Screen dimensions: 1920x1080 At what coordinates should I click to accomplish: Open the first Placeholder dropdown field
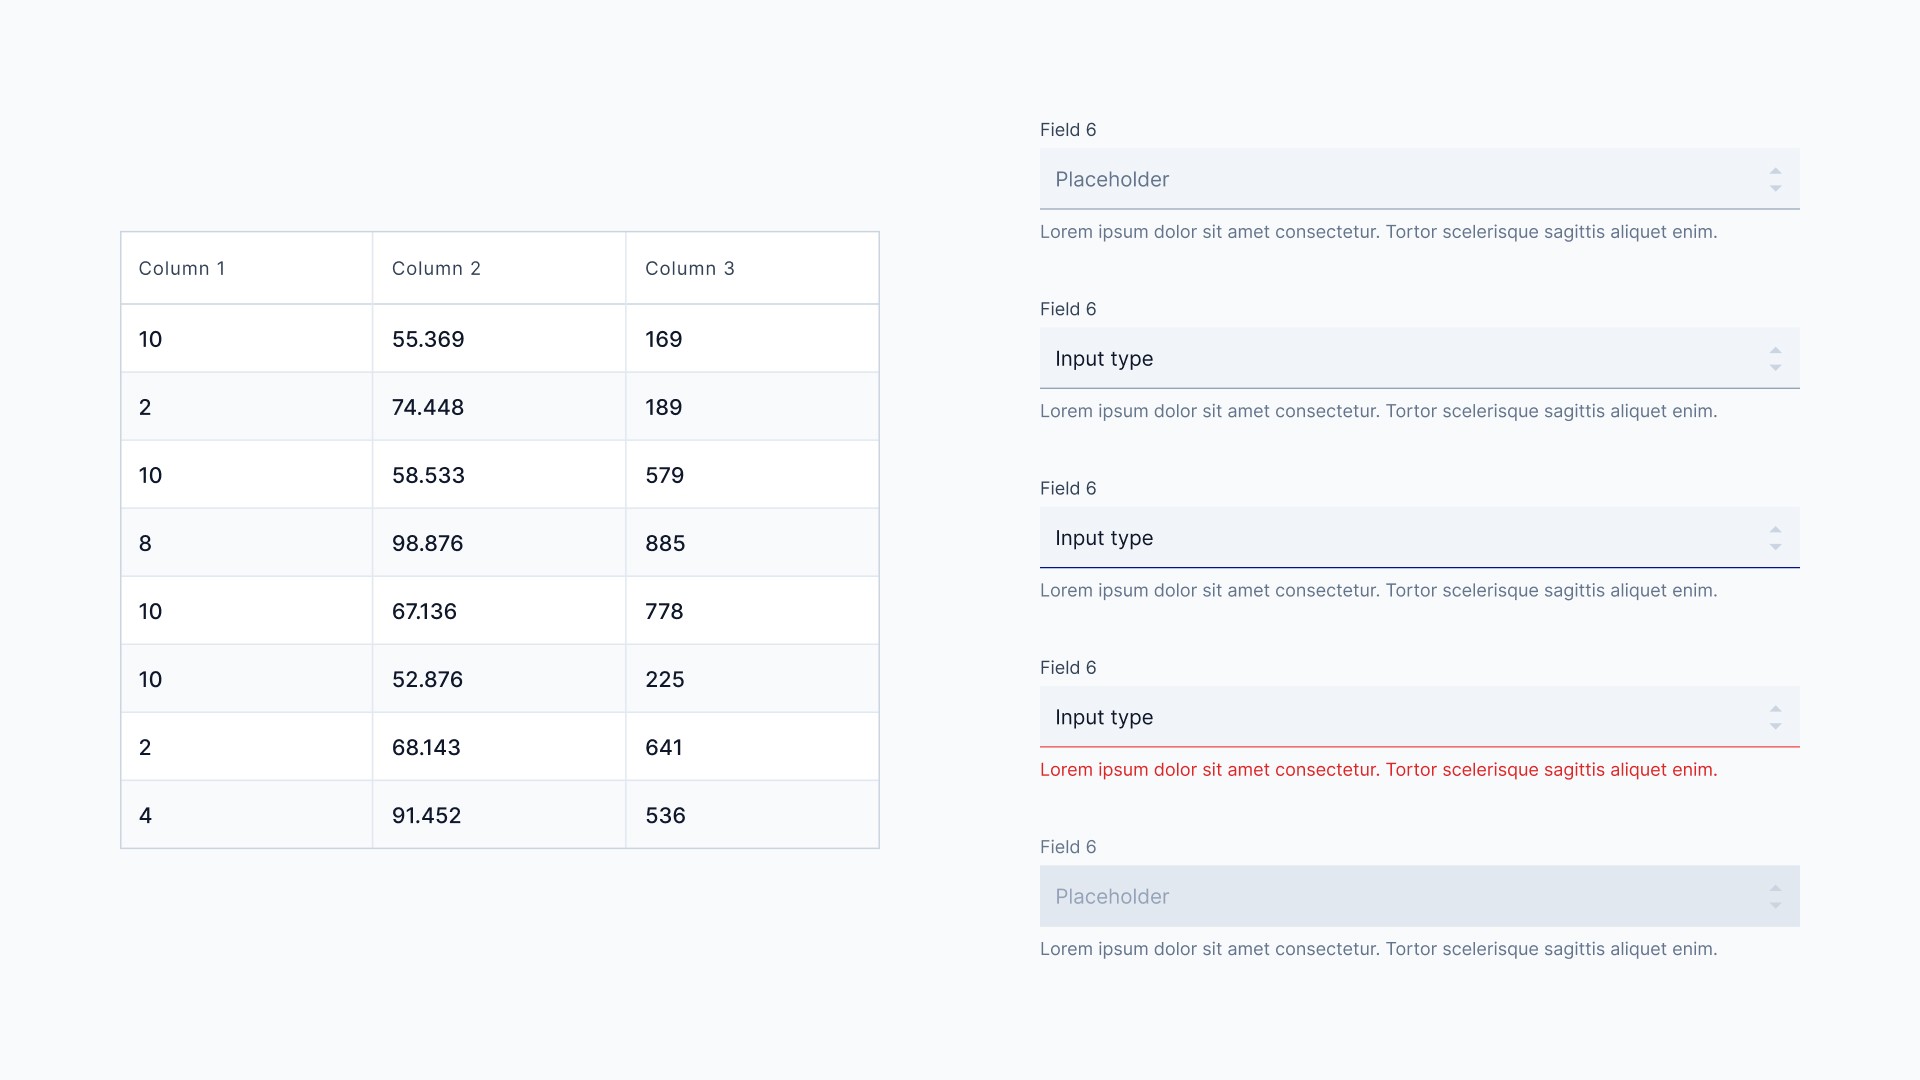[x=1400, y=180]
